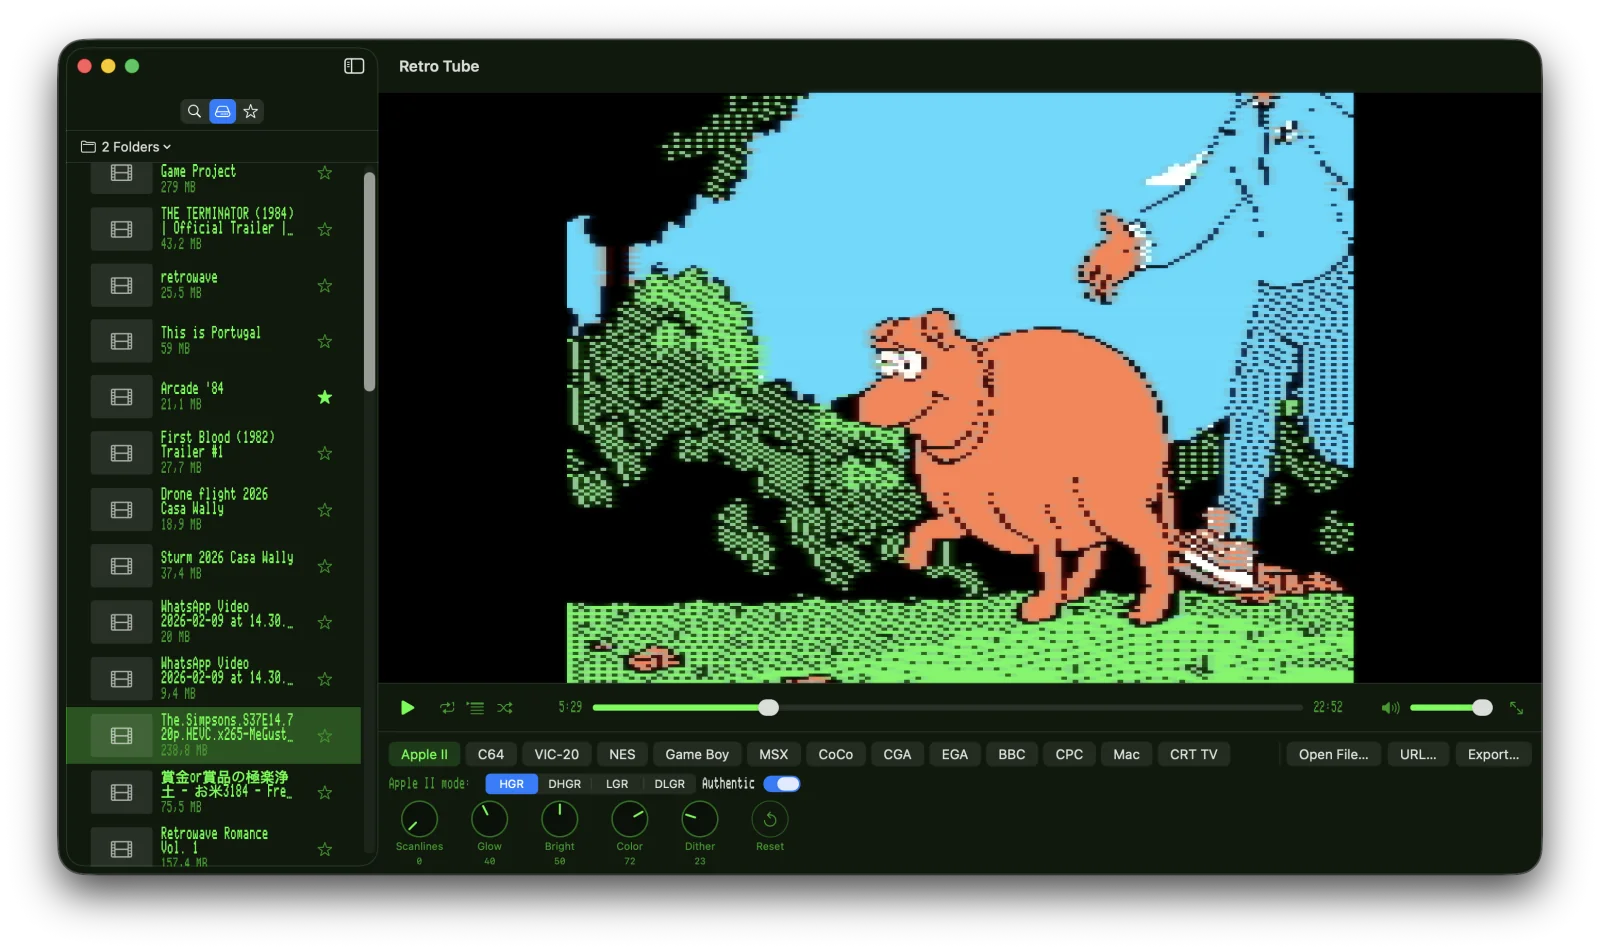Click the Dither knob
This screenshot has height=951, width=1600.
tap(699, 820)
